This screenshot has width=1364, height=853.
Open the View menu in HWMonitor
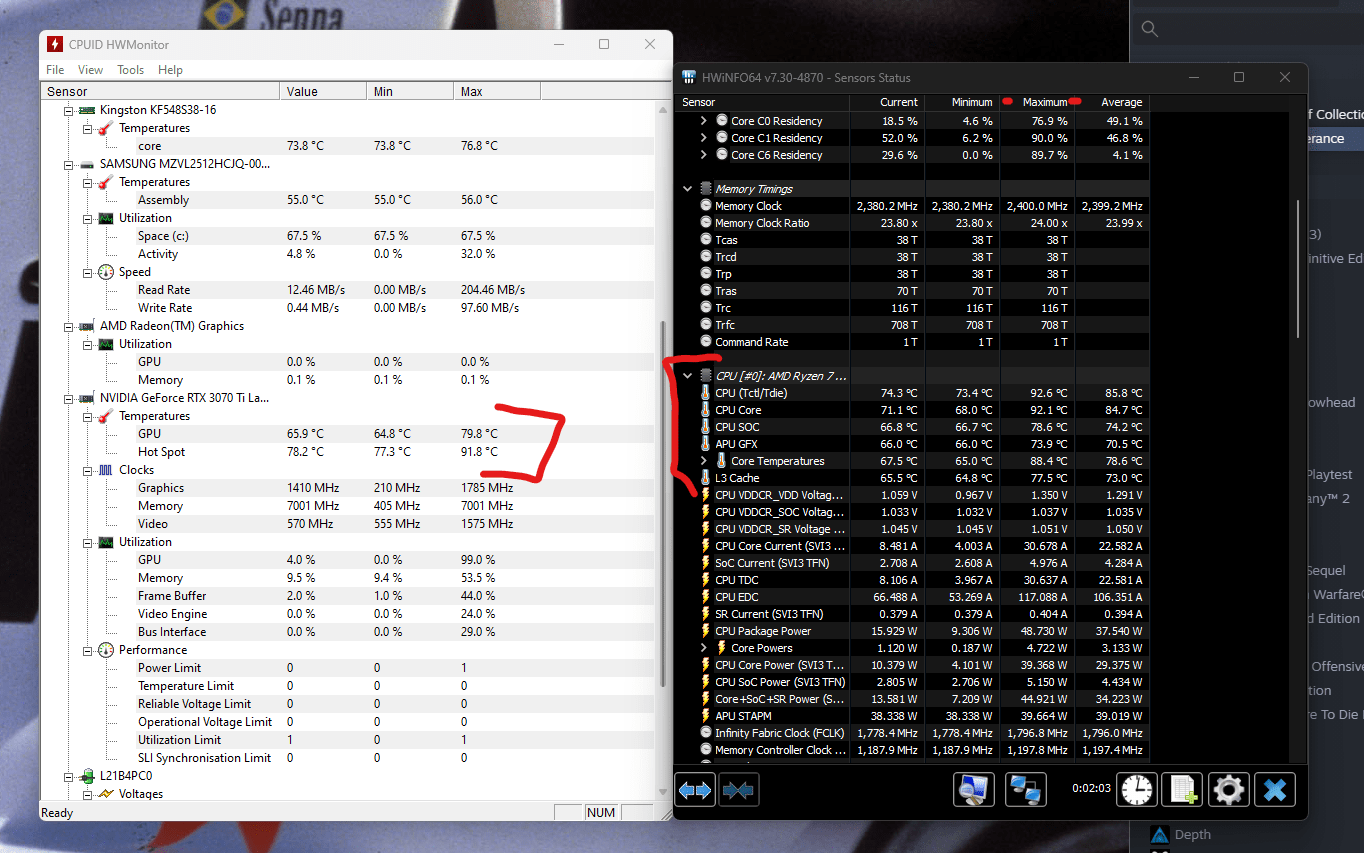(90, 69)
